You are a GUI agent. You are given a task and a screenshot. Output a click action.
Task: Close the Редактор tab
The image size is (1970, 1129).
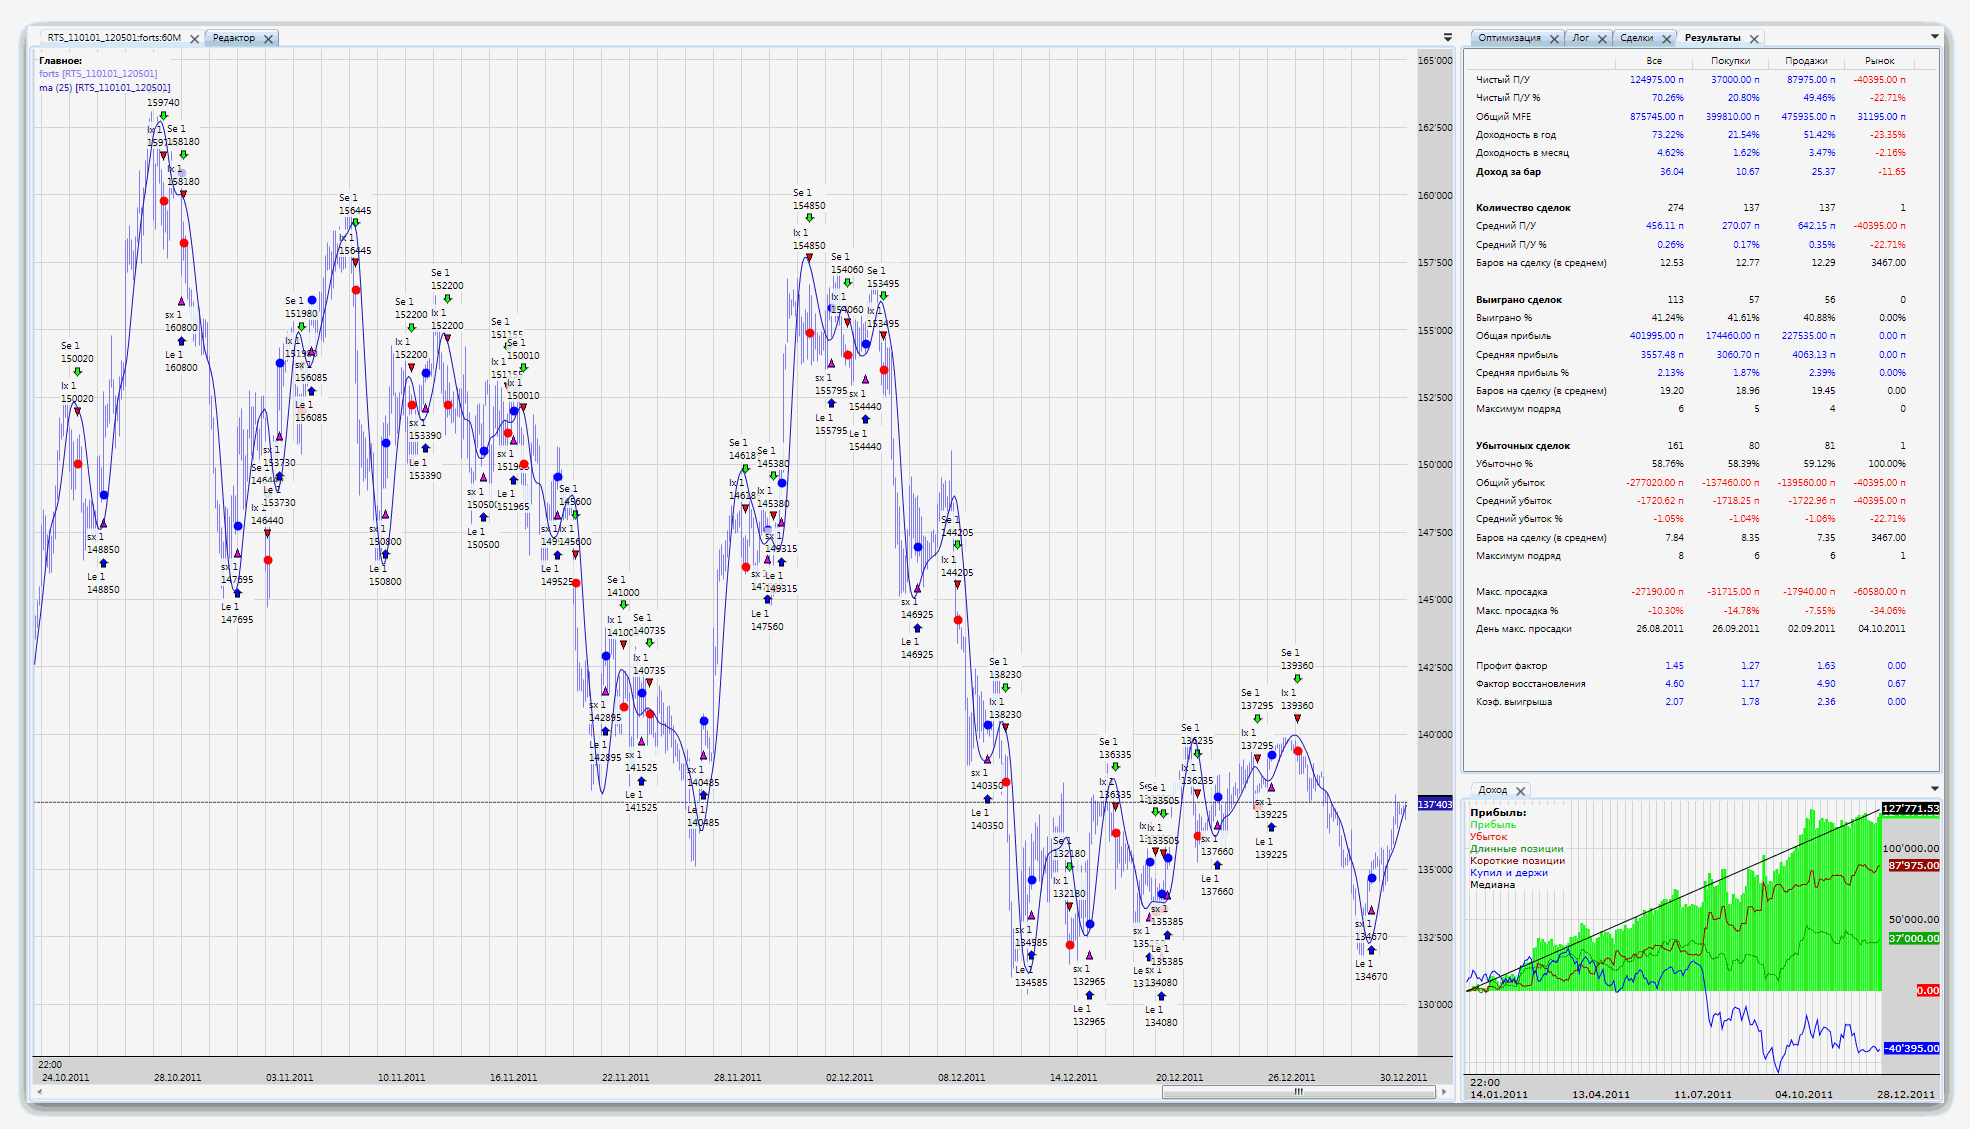pos(268,39)
